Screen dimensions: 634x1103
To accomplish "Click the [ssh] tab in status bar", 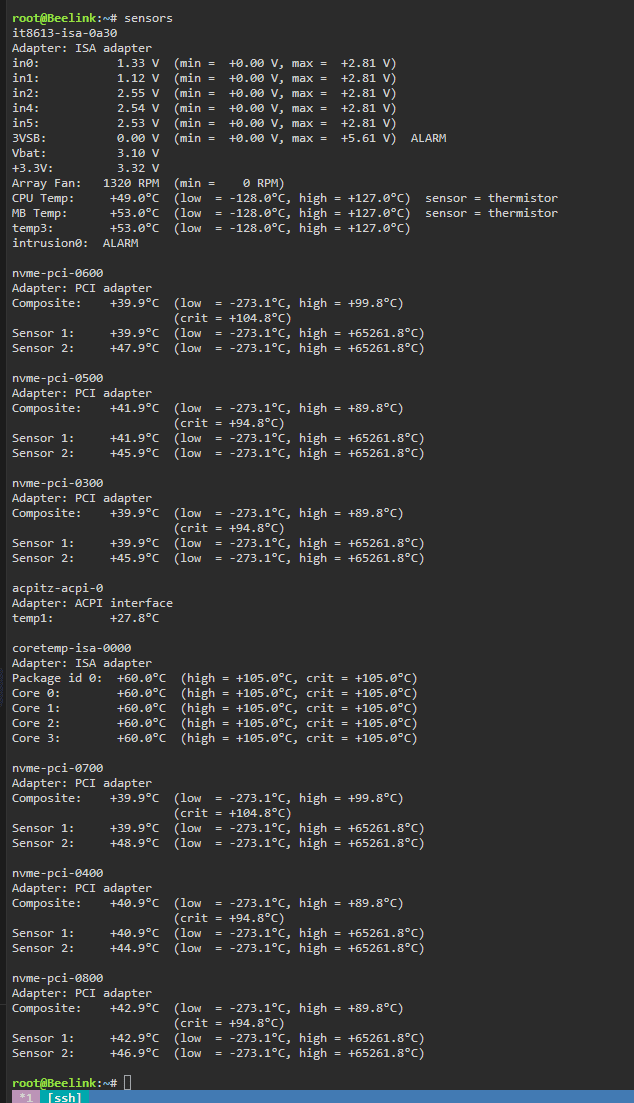I will [64, 1097].
